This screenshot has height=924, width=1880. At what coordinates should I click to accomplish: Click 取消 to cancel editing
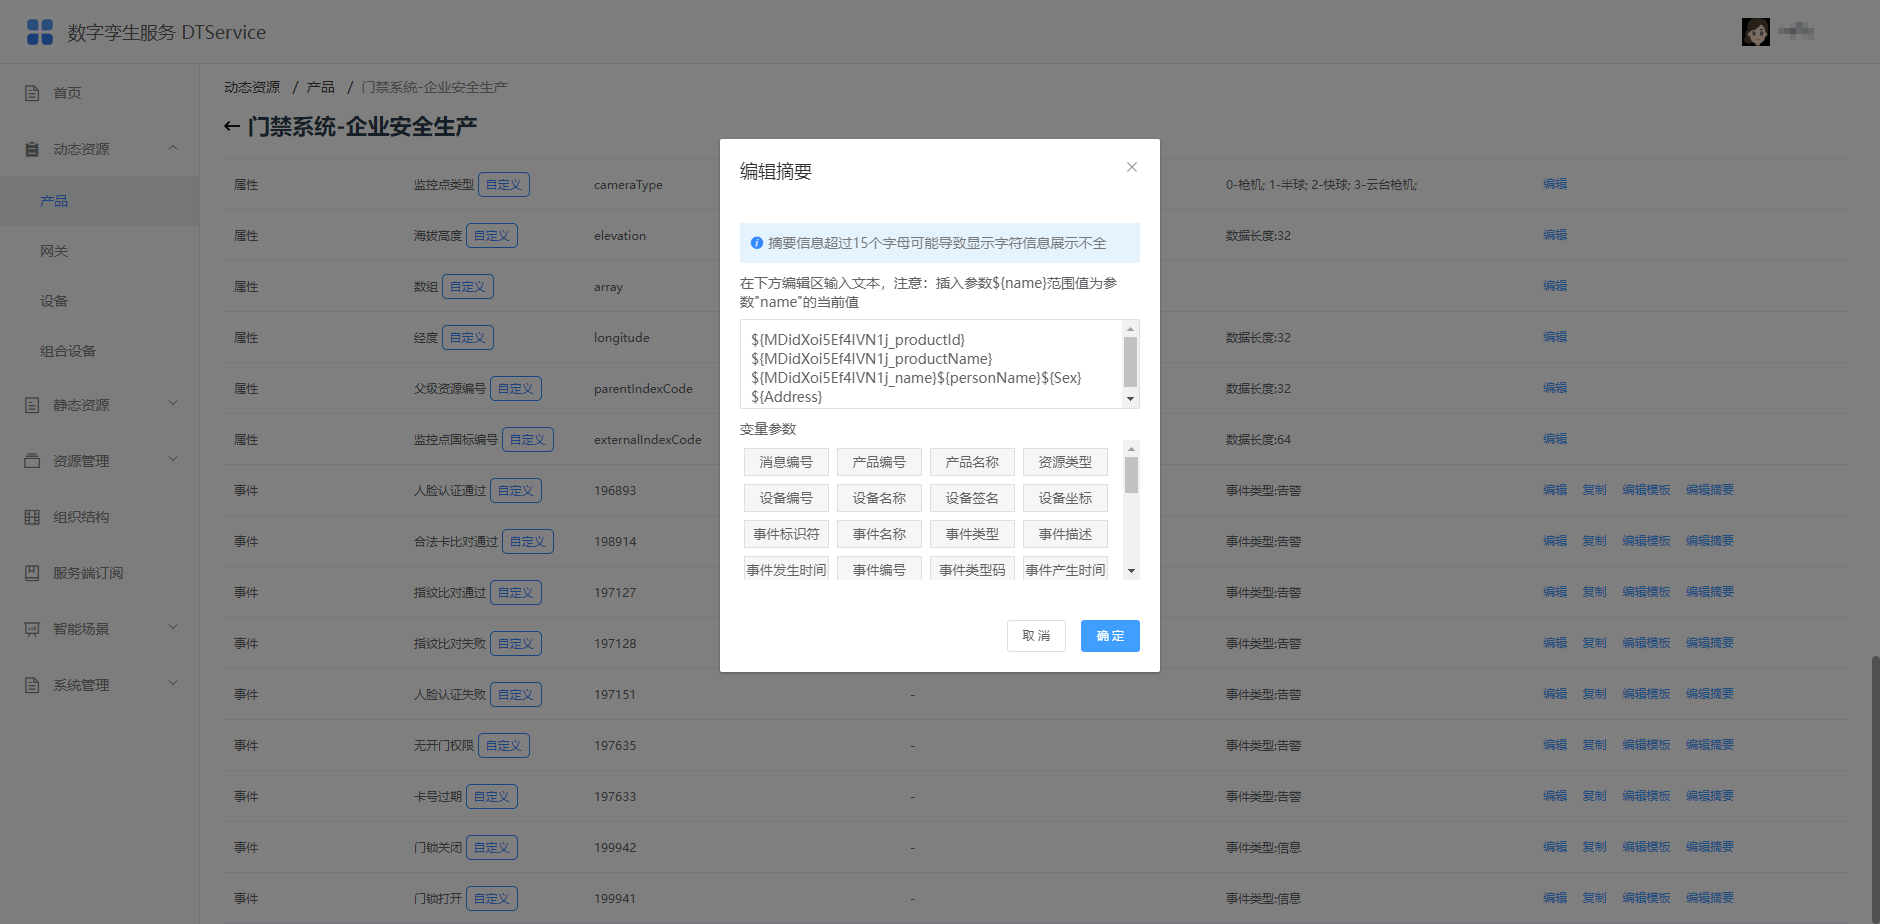coord(1036,636)
